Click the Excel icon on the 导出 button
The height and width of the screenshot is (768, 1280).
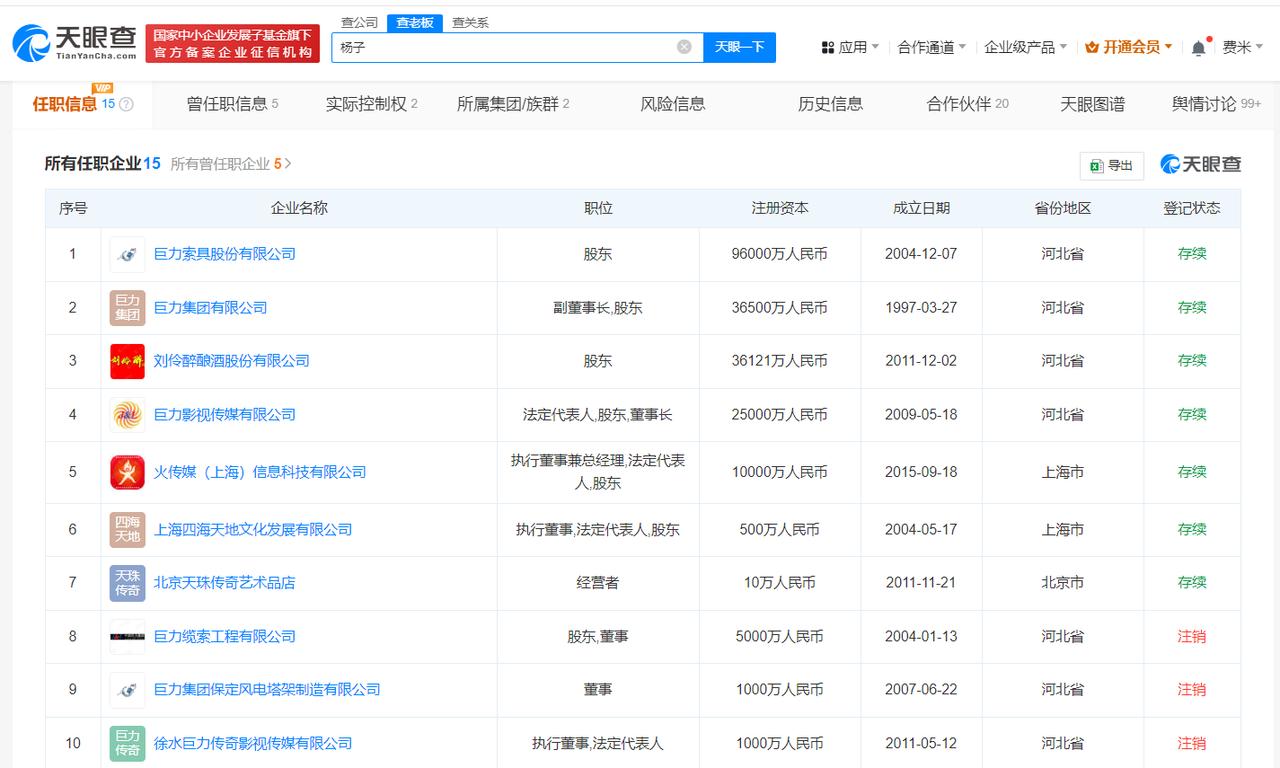pos(1096,166)
